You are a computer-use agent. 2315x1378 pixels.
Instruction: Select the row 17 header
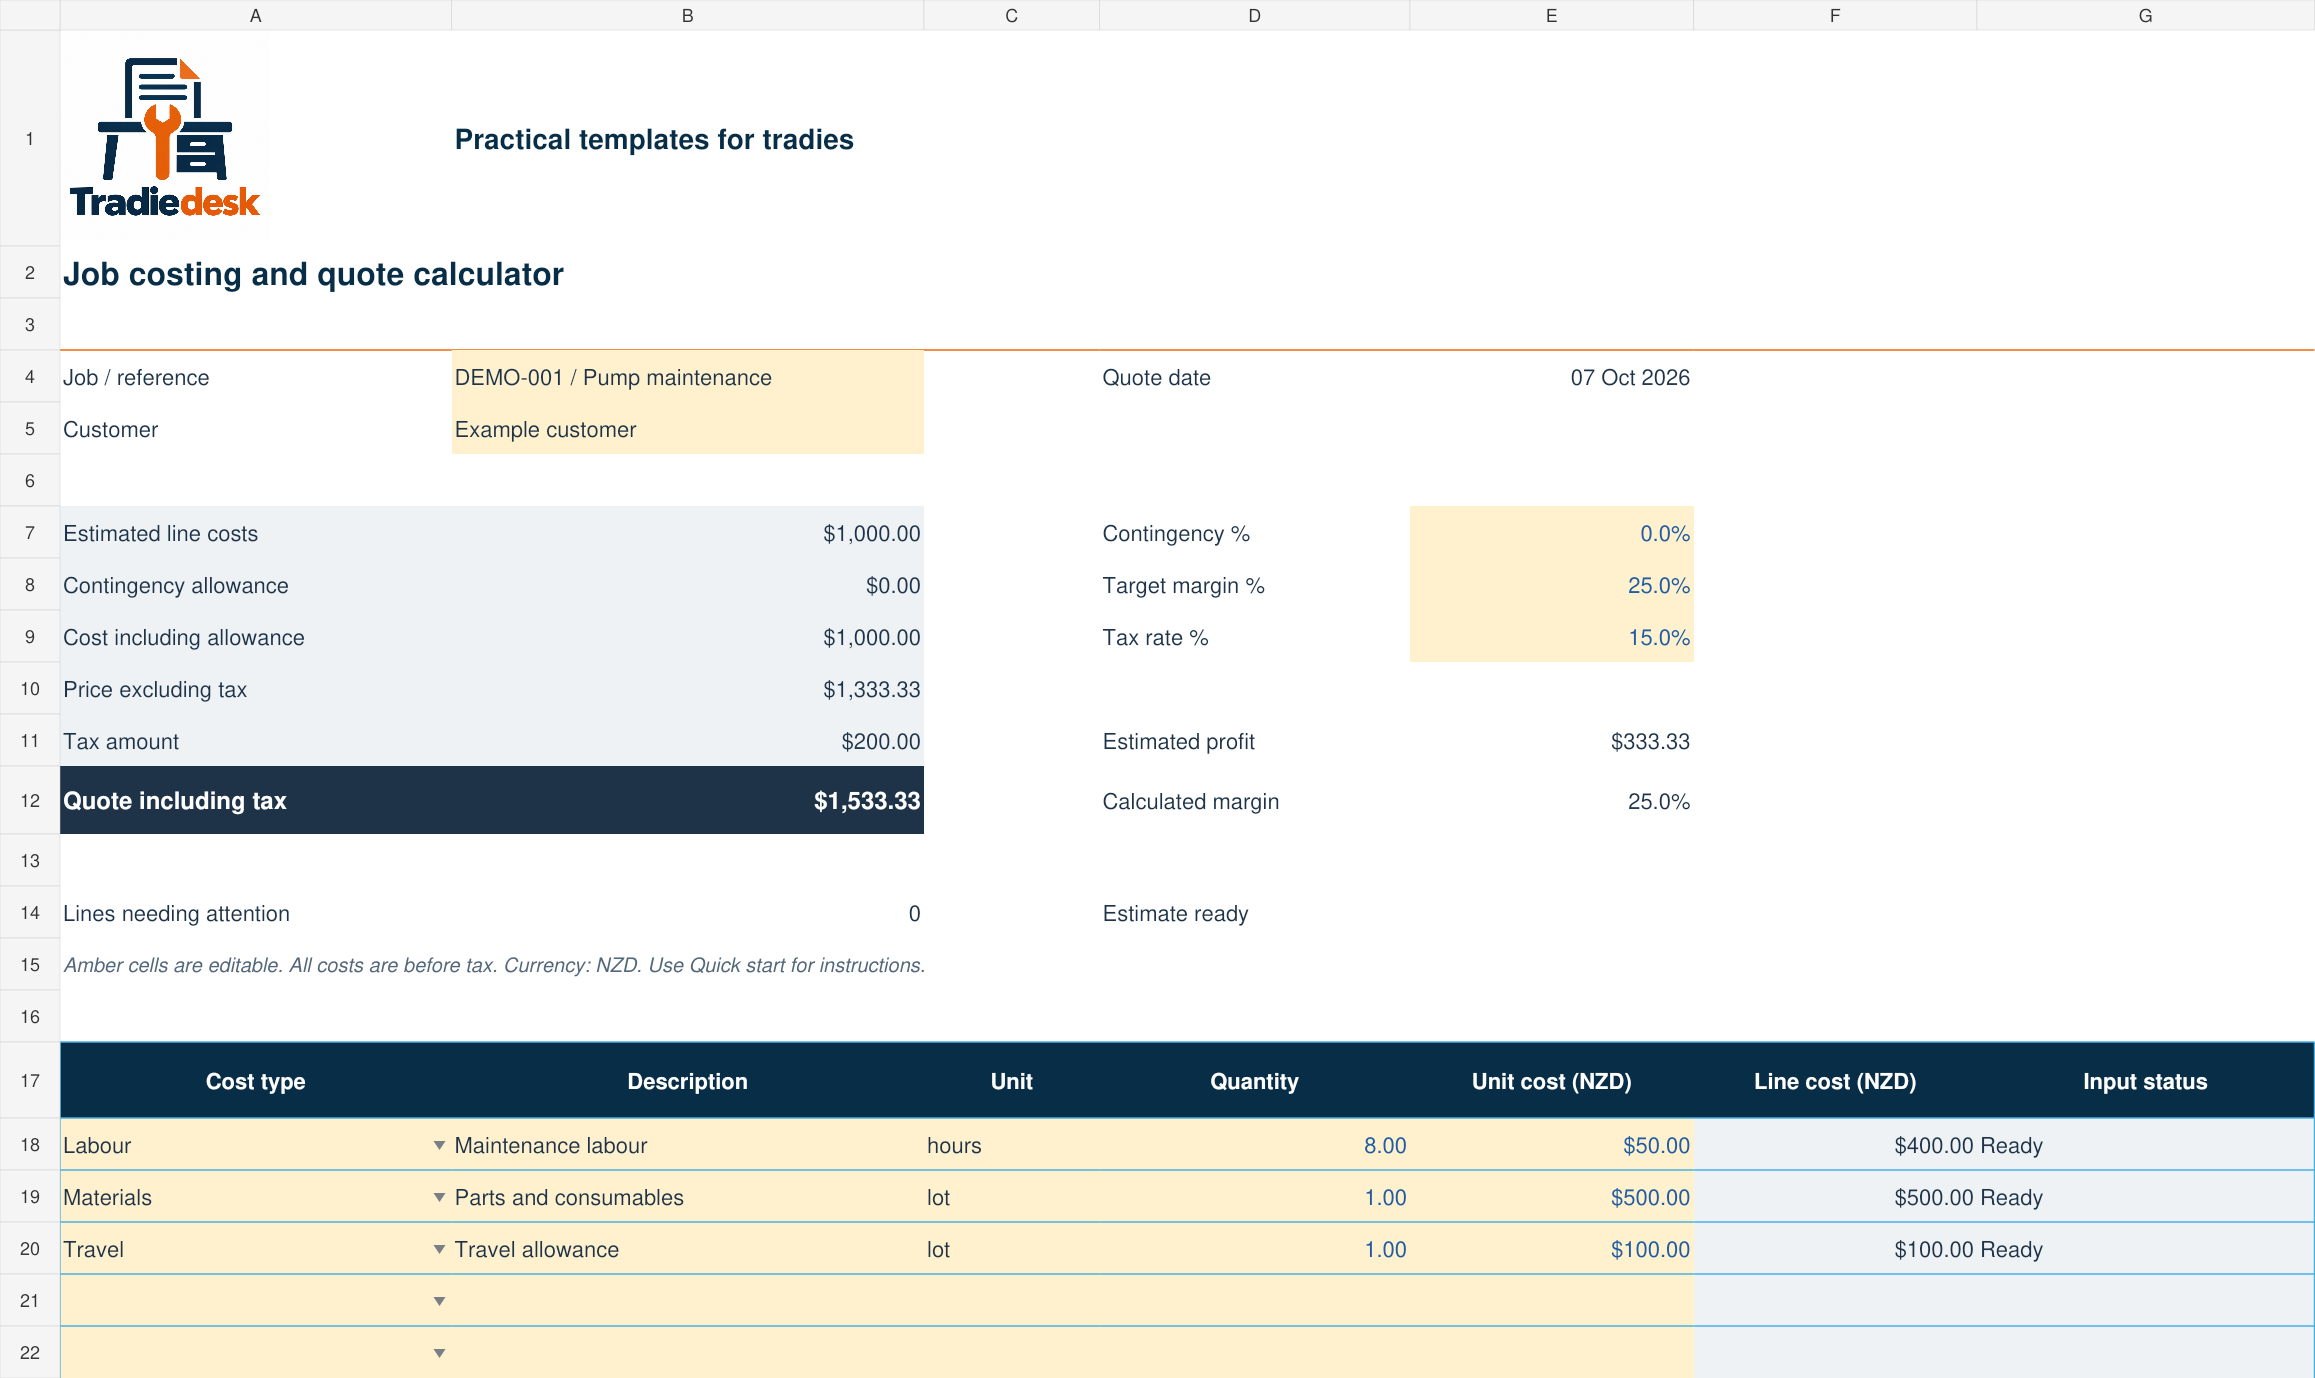tap(30, 1080)
